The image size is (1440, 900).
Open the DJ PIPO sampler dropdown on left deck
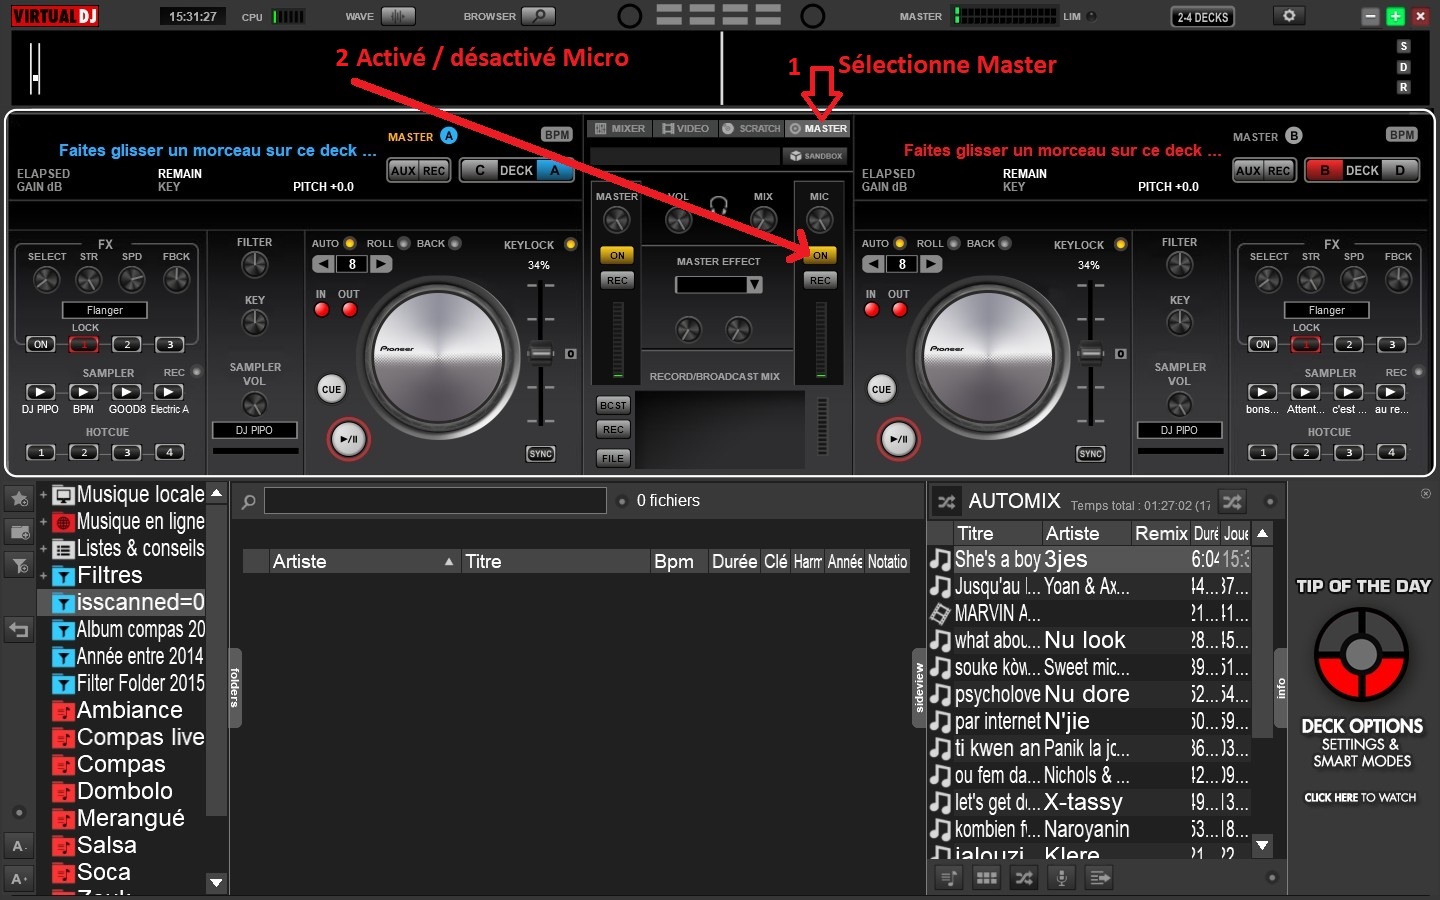point(255,430)
